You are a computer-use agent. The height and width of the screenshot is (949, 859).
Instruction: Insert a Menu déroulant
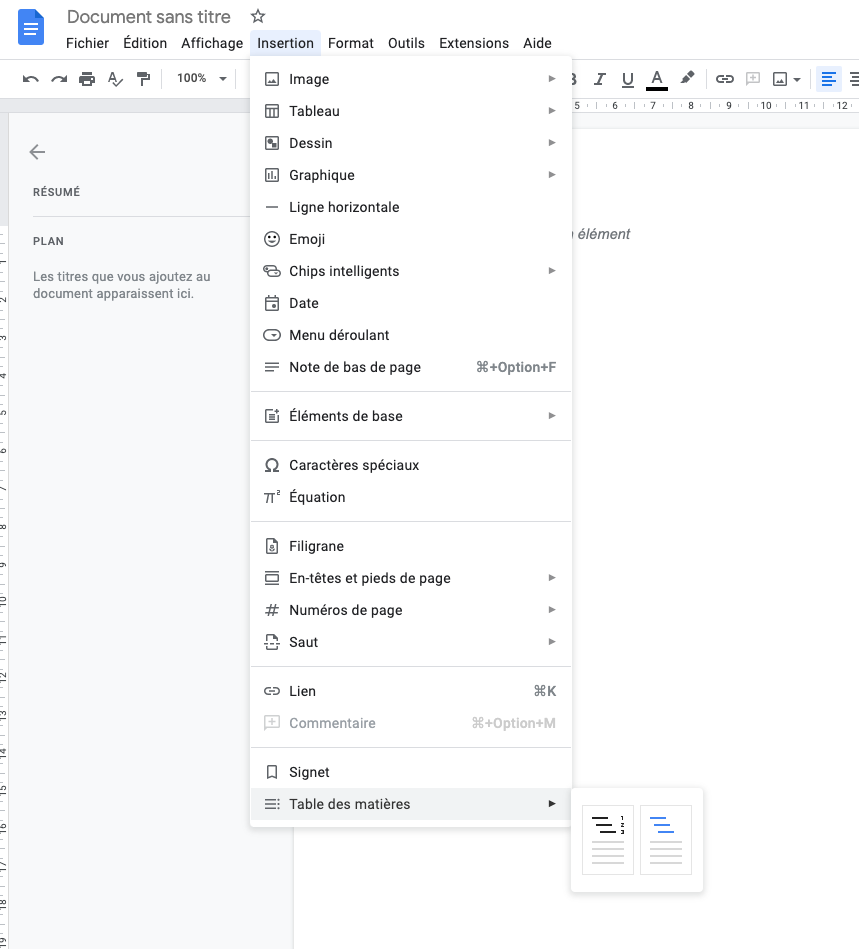[410, 335]
